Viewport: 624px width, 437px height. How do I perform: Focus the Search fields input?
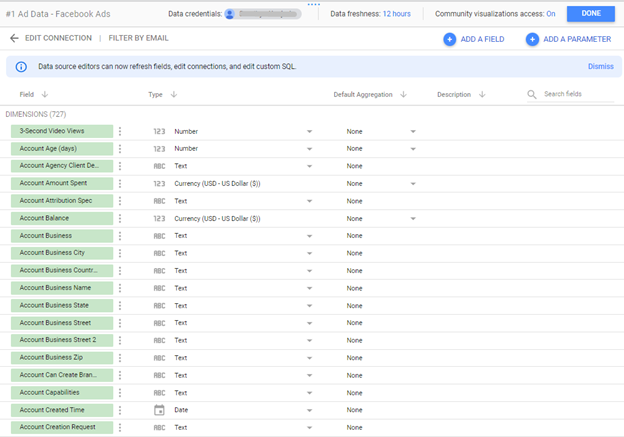579,94
